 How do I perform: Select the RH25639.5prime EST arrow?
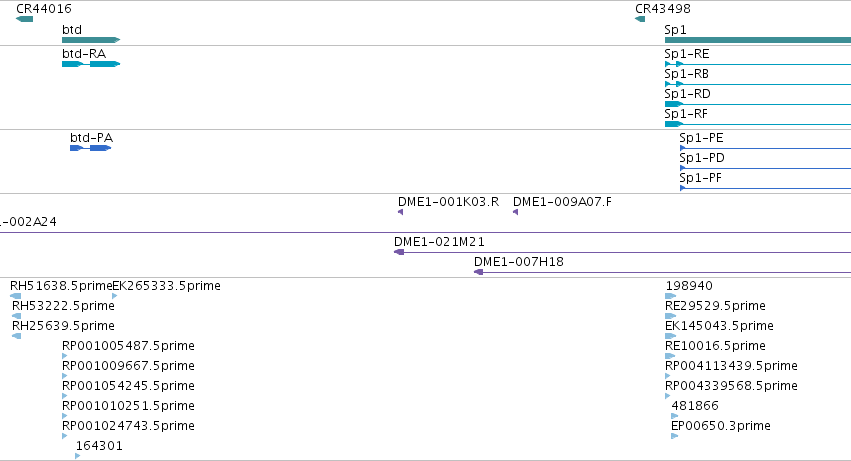click(16, 337)
